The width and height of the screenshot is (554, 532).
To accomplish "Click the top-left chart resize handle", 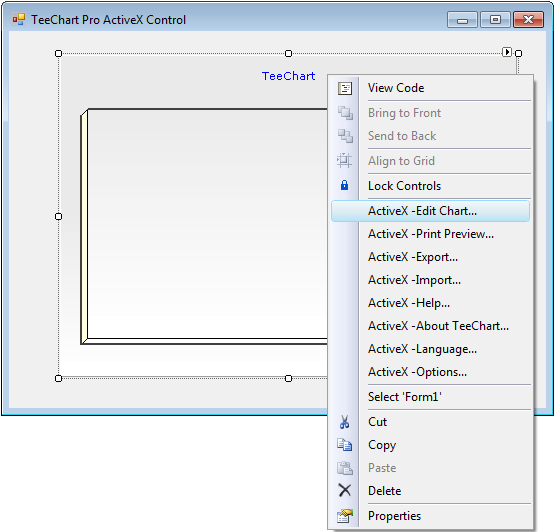I will [59, 53].
